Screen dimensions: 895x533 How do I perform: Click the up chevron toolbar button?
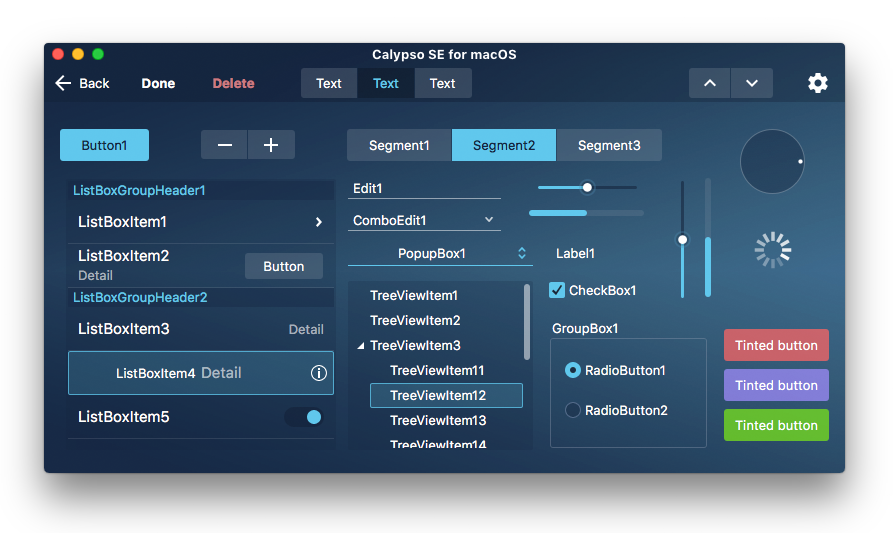click(x=709, y=83)
